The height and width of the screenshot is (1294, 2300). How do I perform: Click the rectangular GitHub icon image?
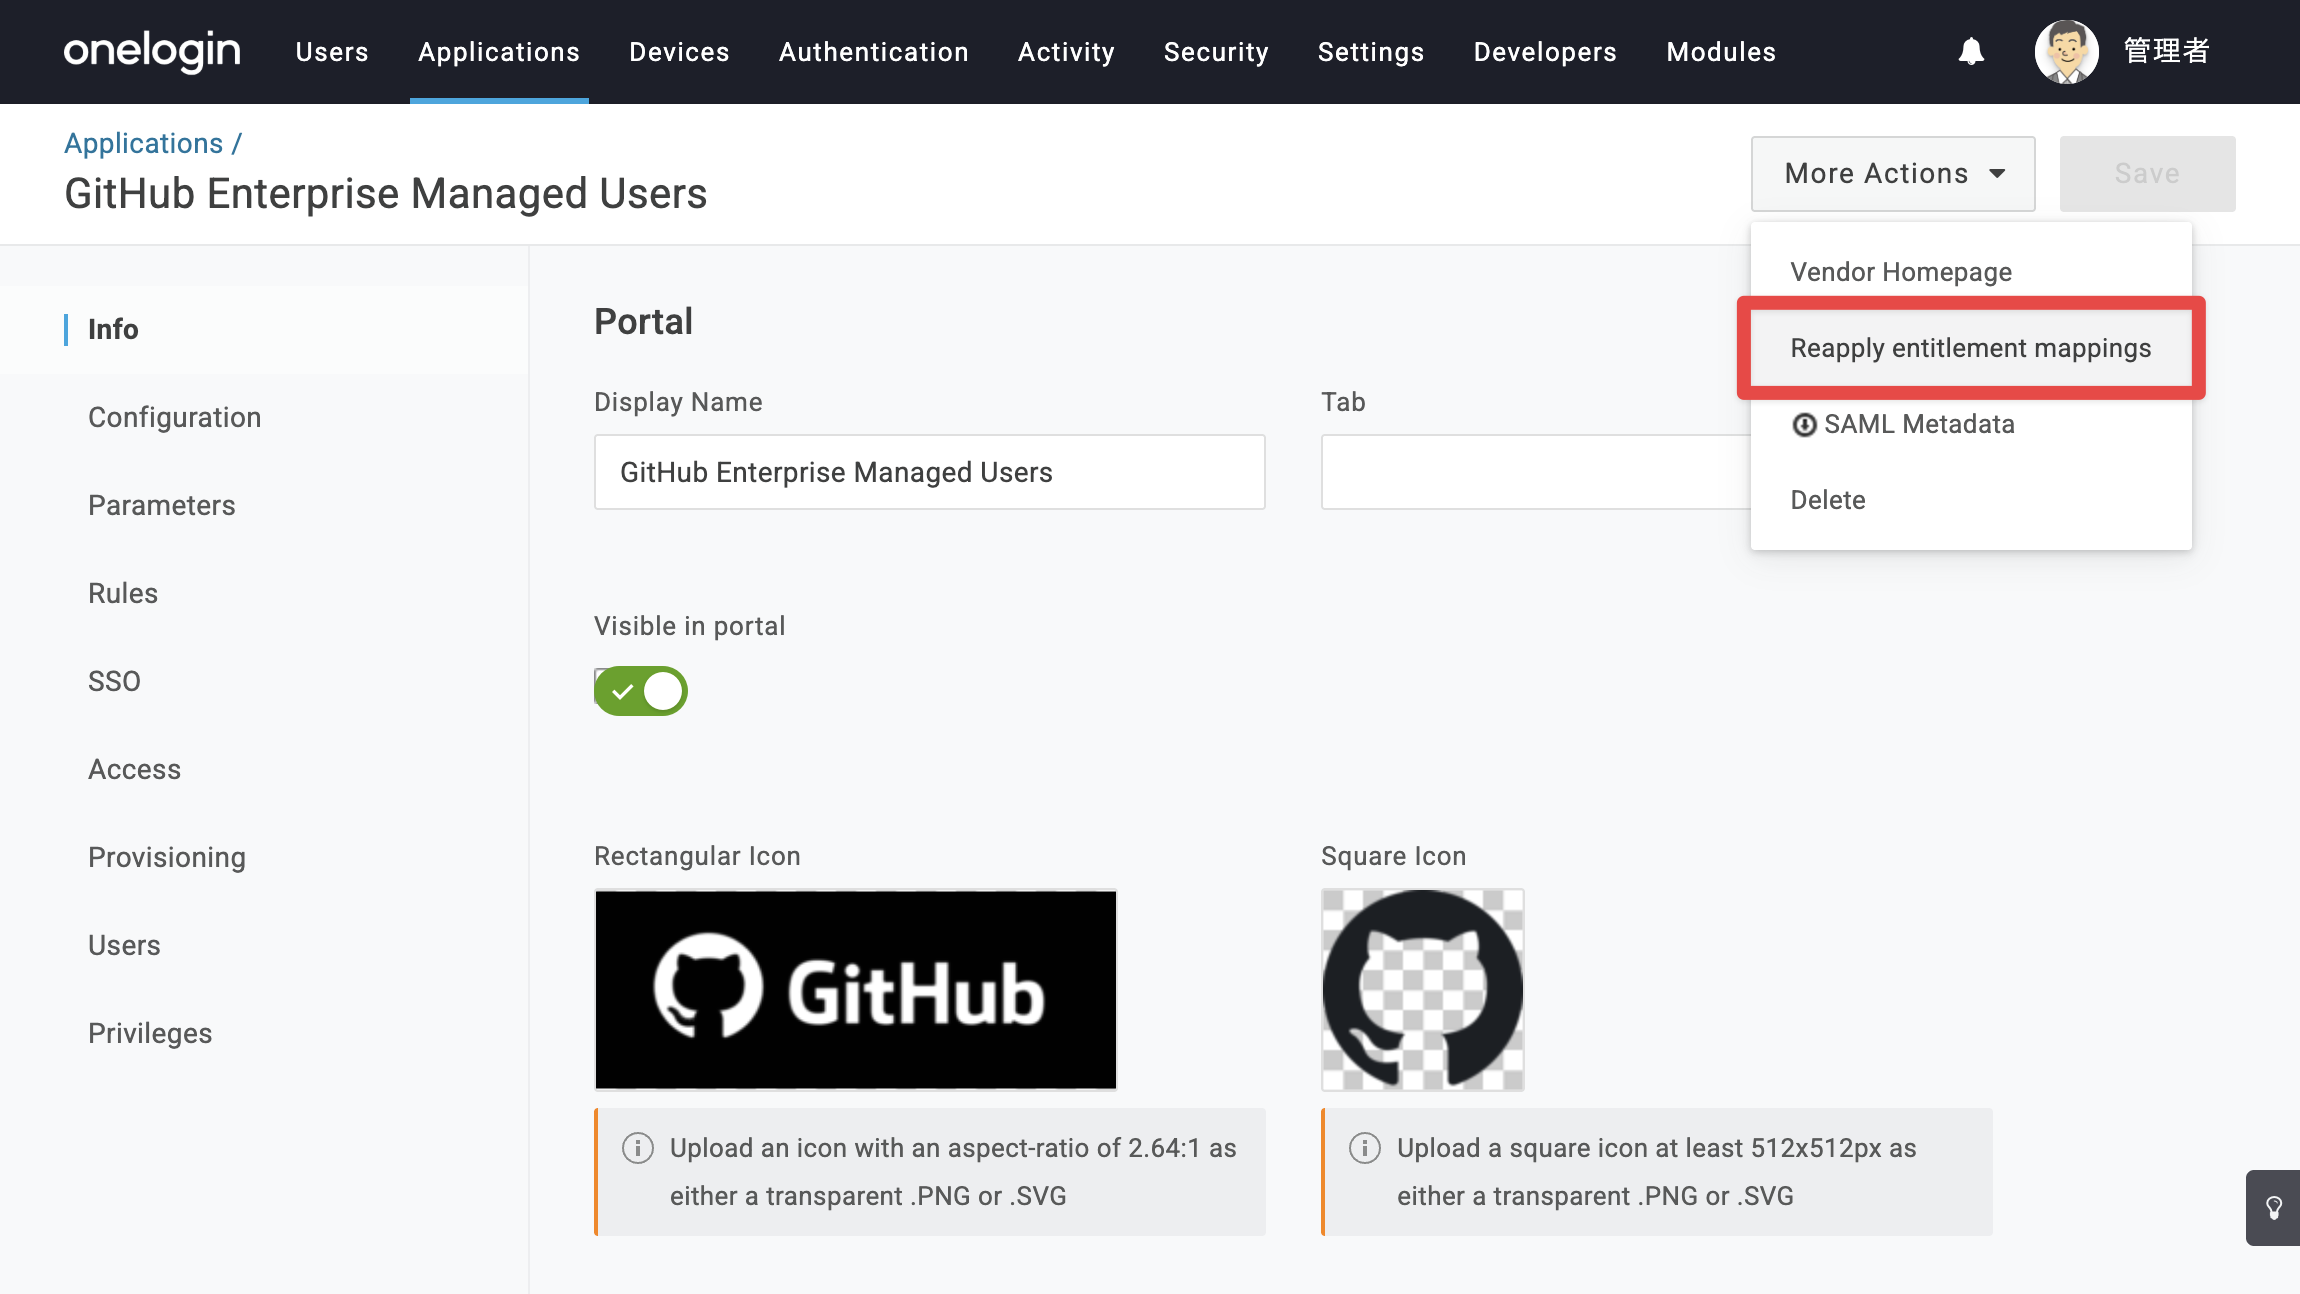pos(856,990)
